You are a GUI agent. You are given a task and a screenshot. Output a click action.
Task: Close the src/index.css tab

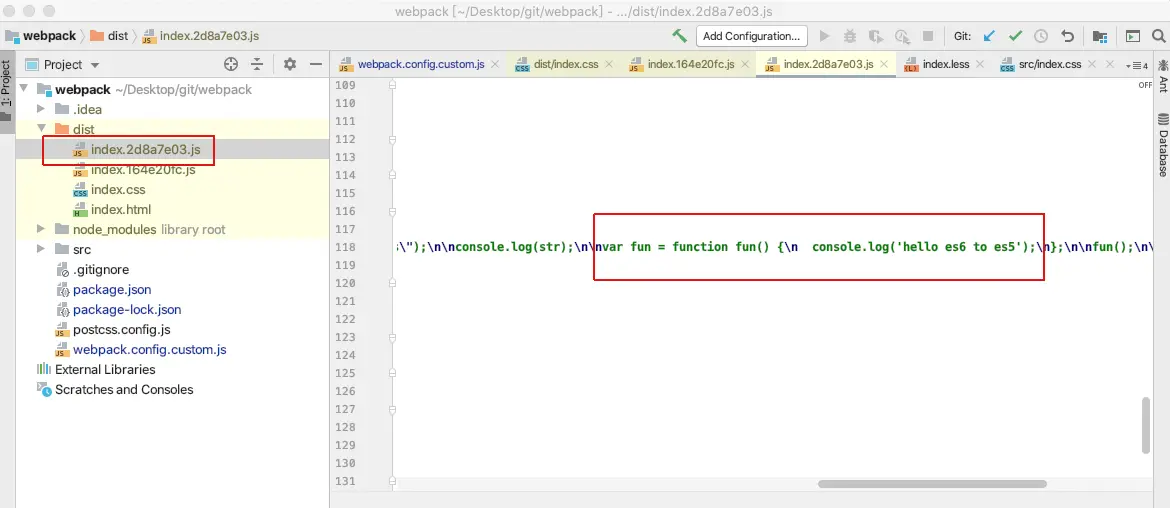[x=1092, y=65]
